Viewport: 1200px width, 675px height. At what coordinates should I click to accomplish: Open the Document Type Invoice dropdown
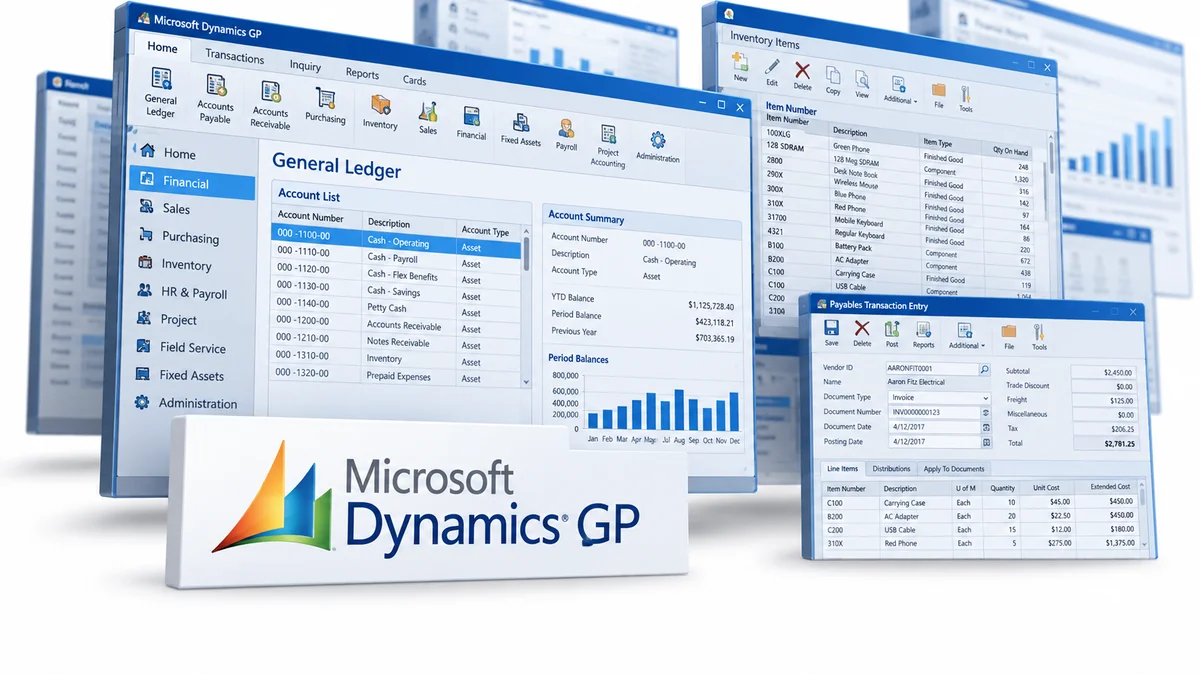(x=938, y=398)
